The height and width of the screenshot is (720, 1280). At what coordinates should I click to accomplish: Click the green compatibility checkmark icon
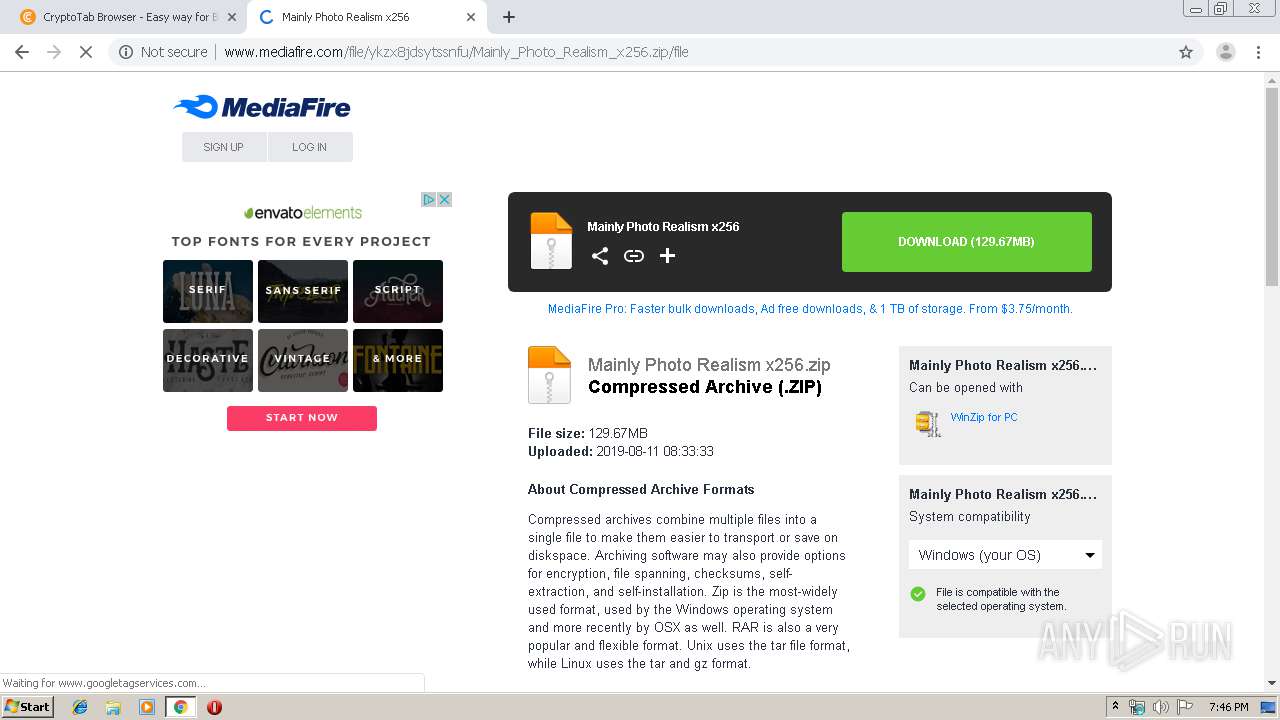918,594
